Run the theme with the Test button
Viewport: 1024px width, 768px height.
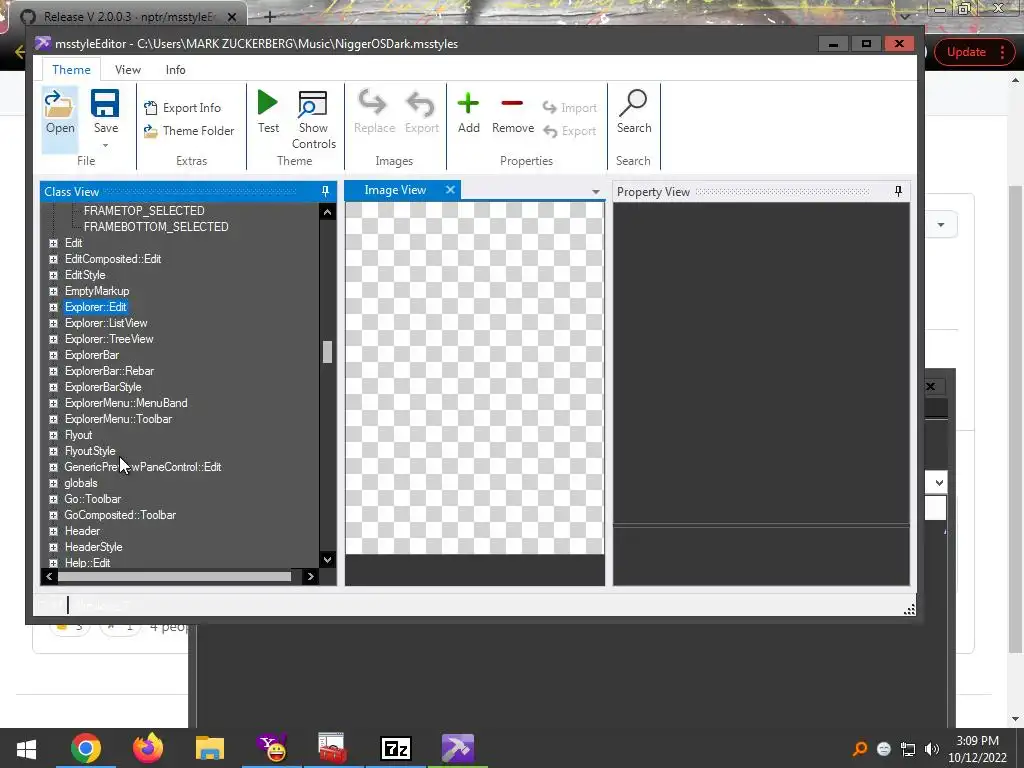click(x=268, y=112)
